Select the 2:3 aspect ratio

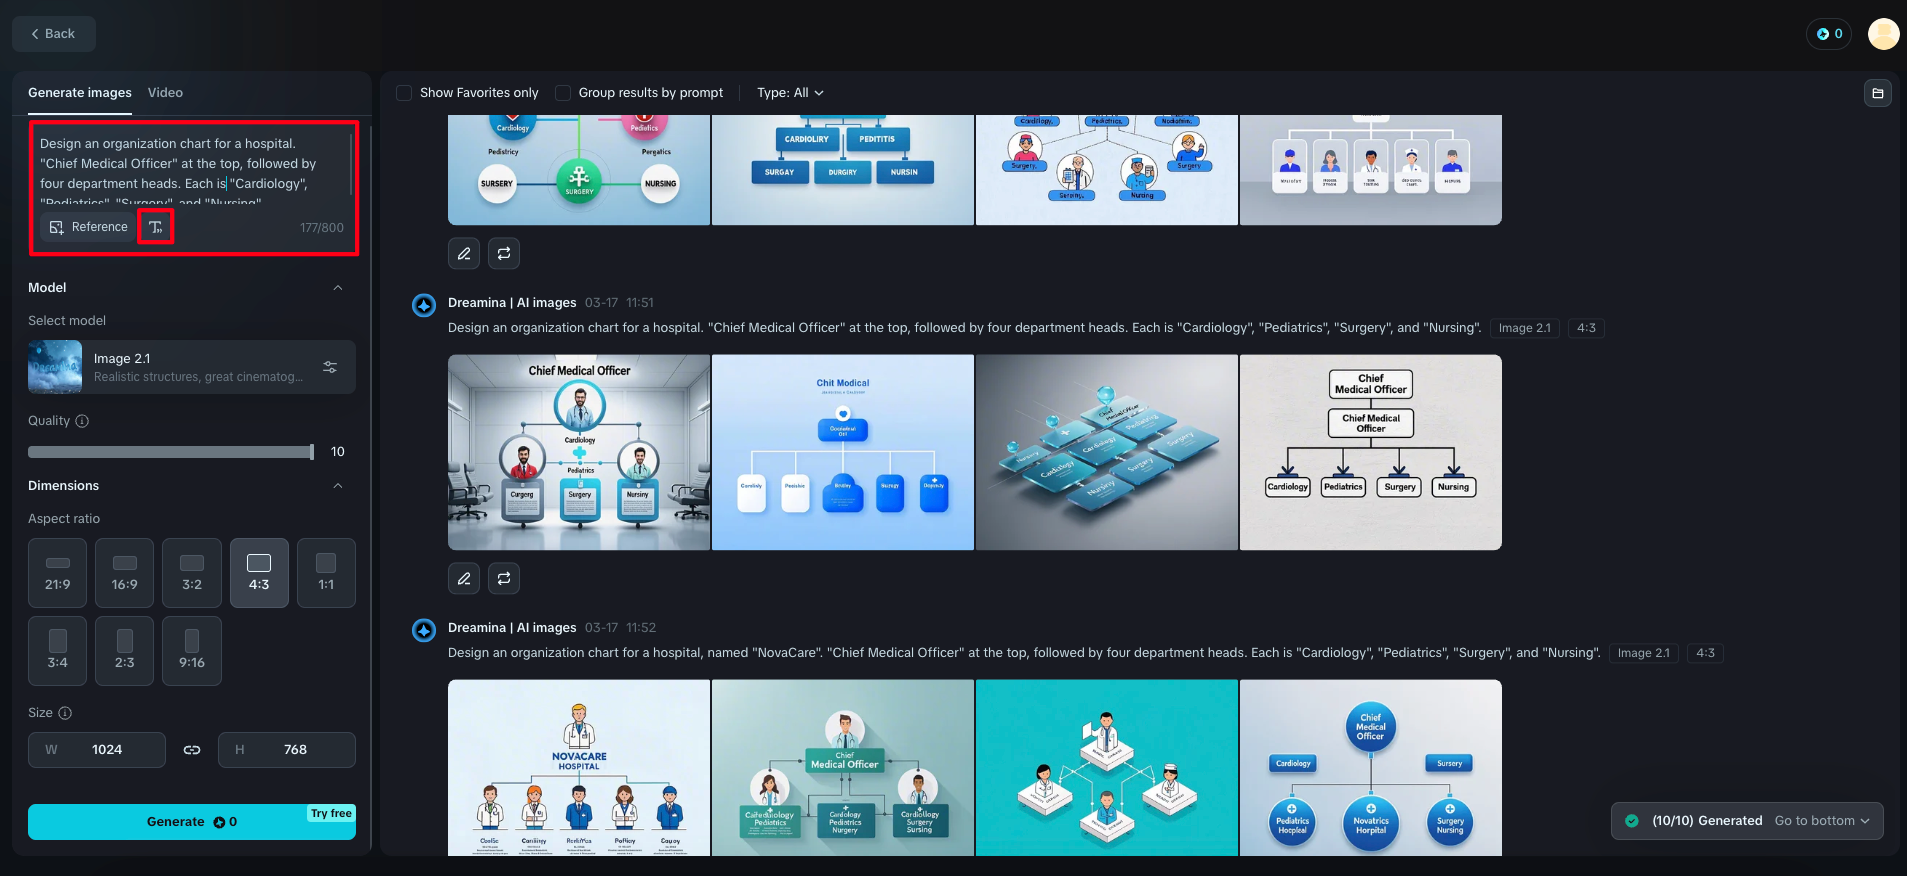coord(125,651)
